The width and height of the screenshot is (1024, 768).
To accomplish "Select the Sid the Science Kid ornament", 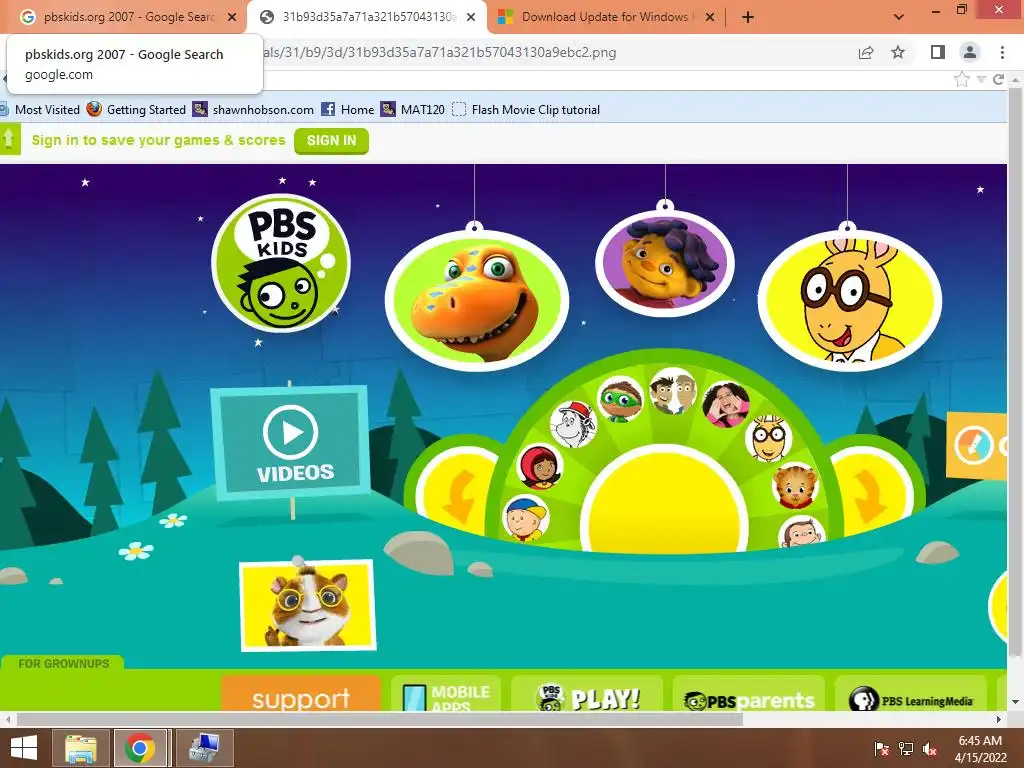I will pos(665,263).
